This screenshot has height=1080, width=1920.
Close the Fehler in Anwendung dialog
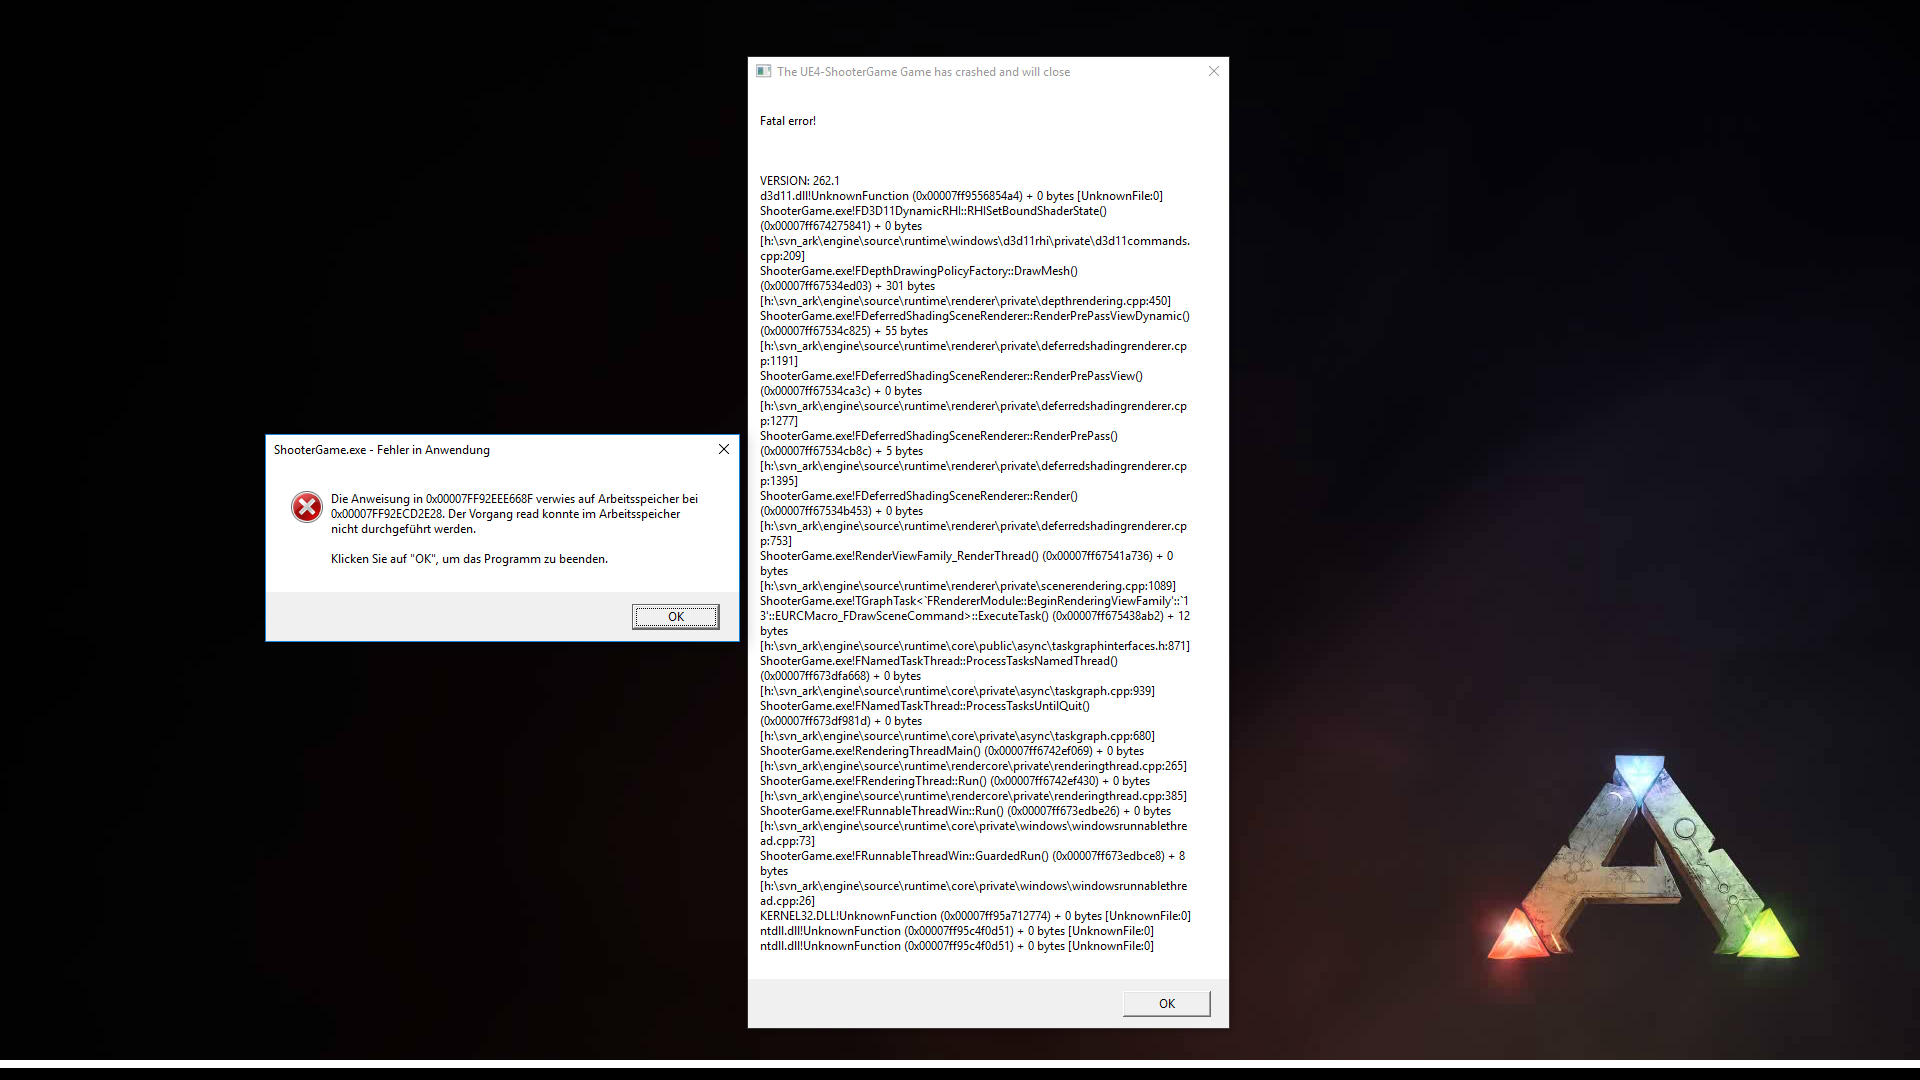(x=724, y=450)
